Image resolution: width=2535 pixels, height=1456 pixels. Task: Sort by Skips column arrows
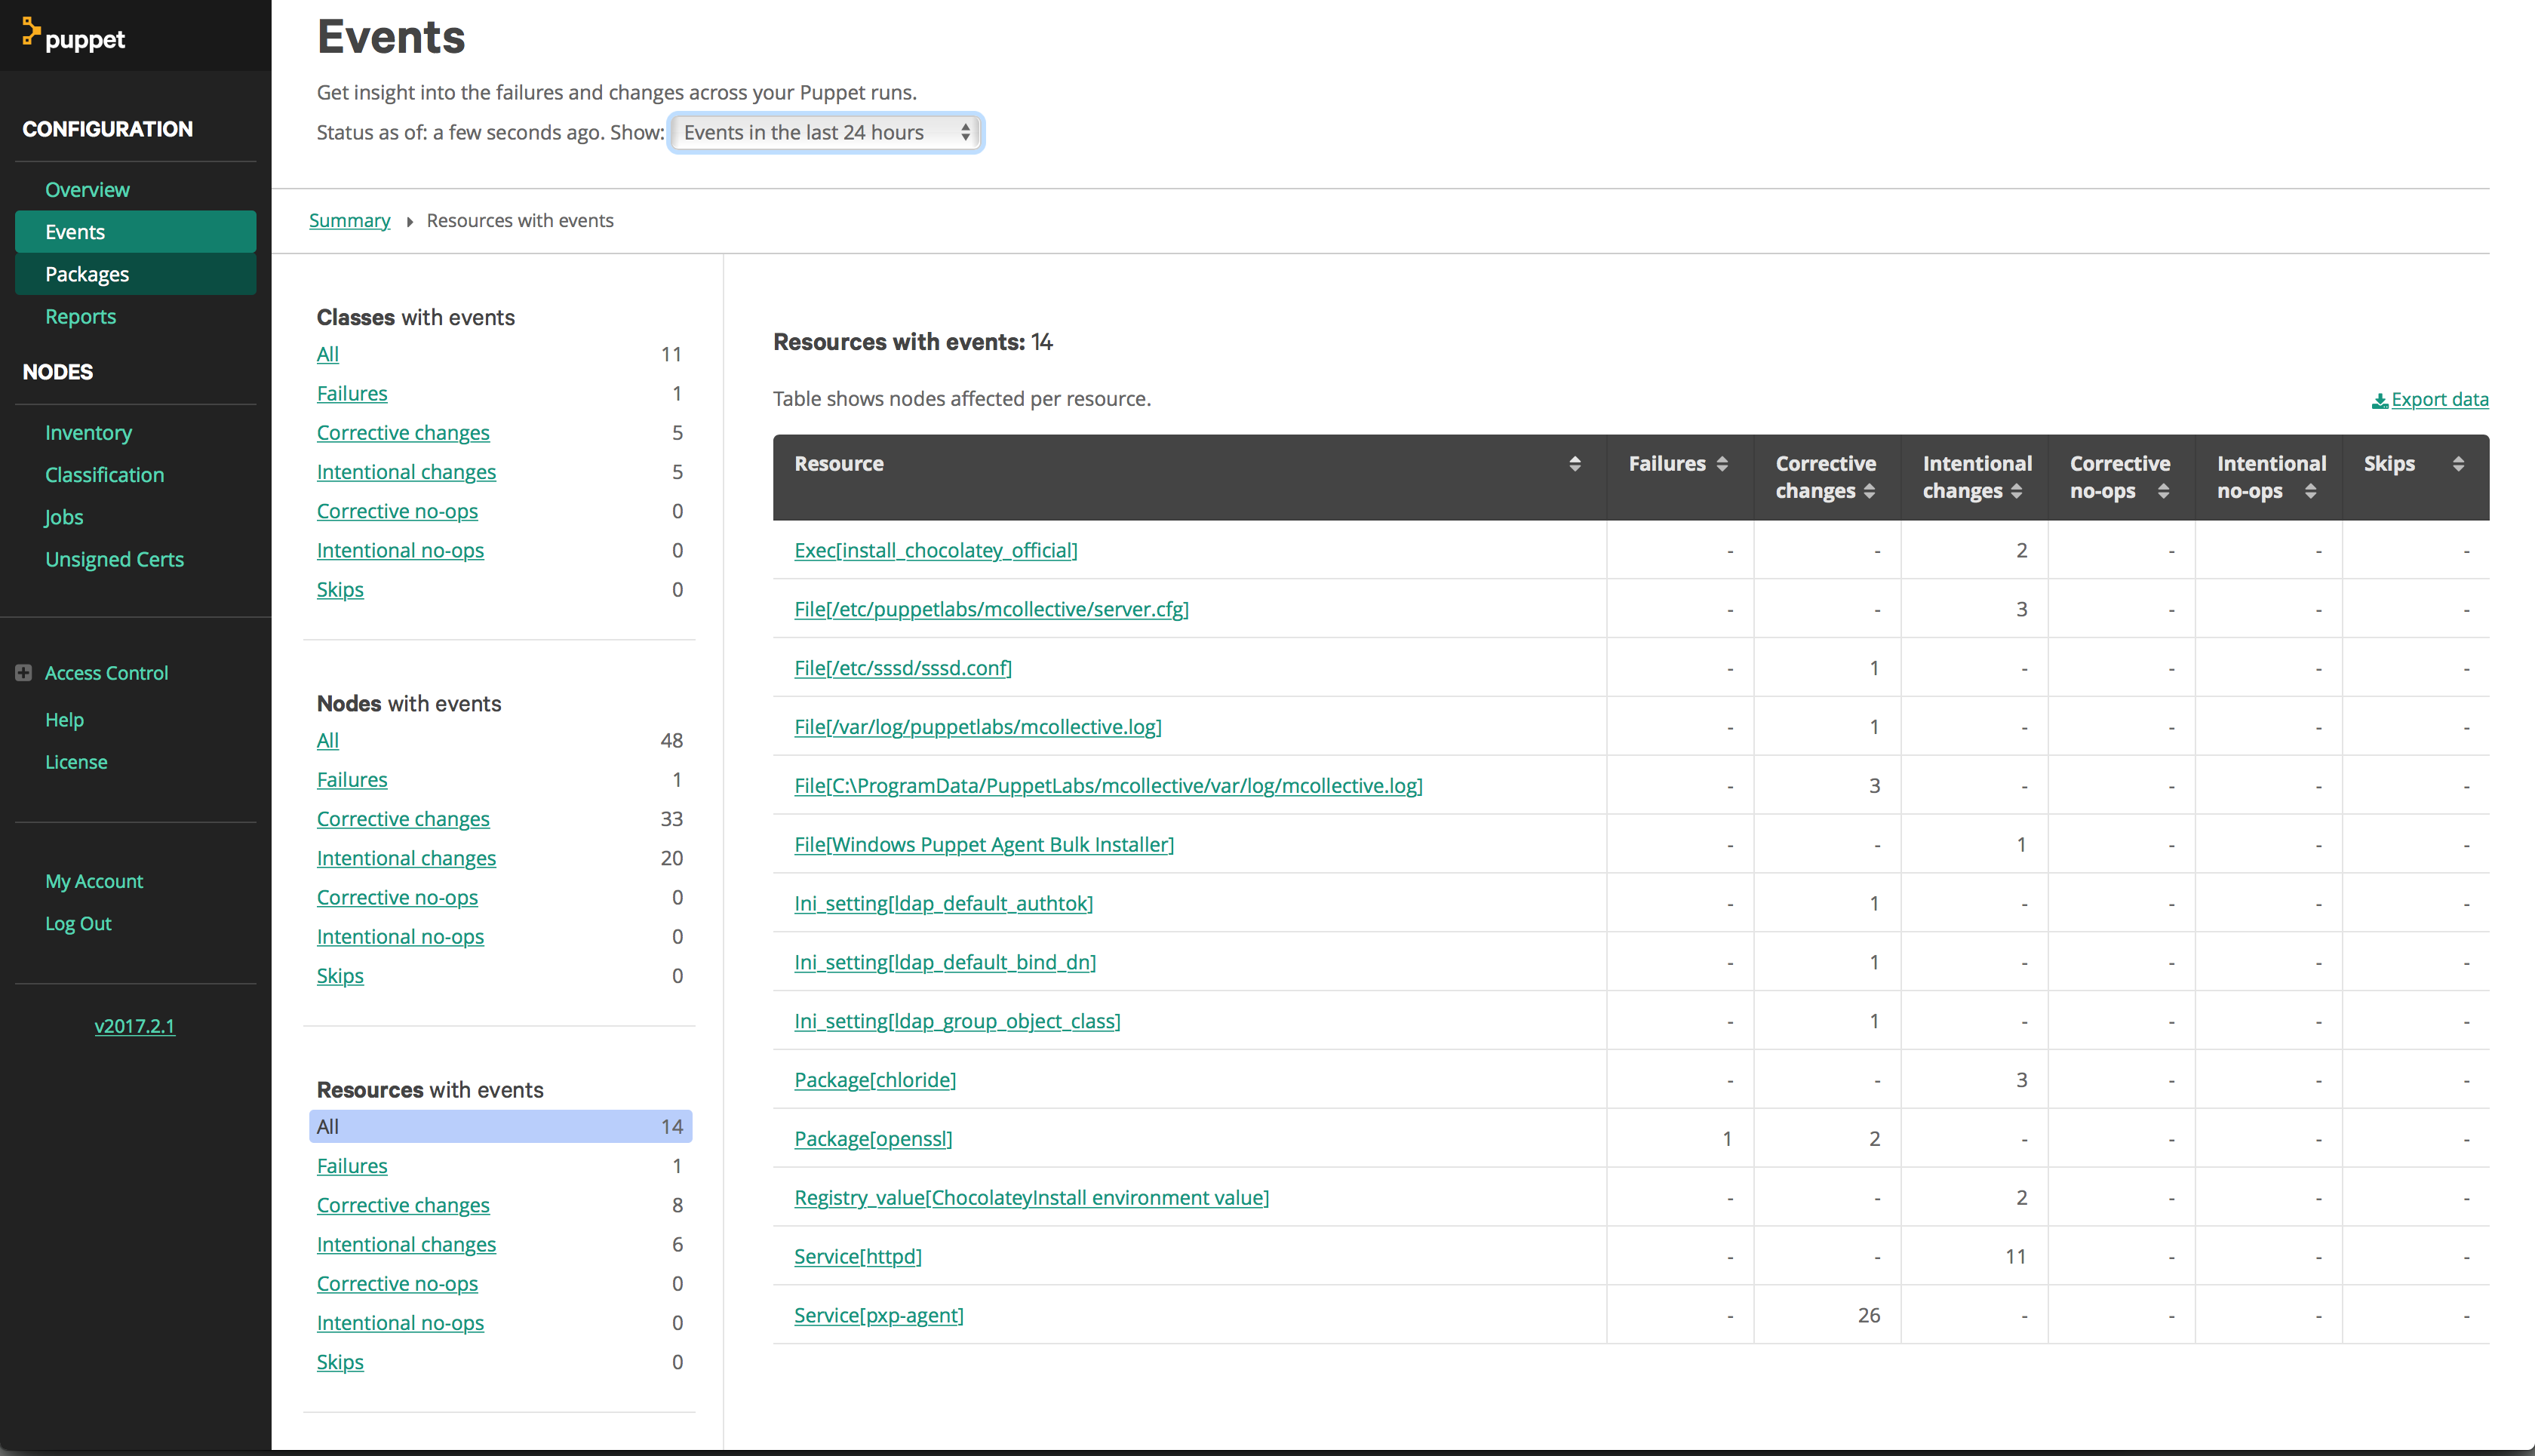click(2458, 464)
